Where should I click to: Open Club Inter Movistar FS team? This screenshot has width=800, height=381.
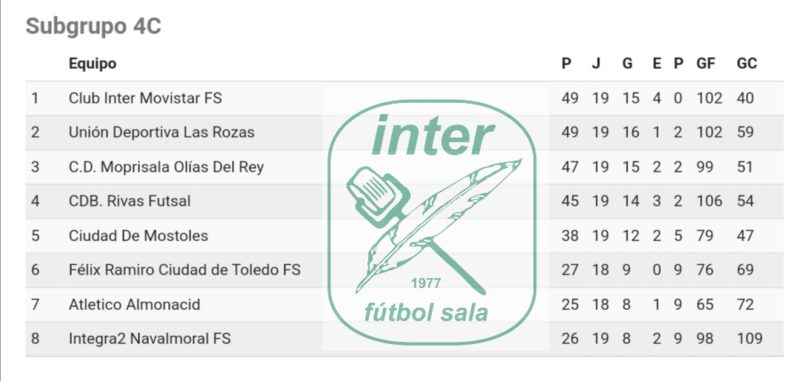coord(145,98)
